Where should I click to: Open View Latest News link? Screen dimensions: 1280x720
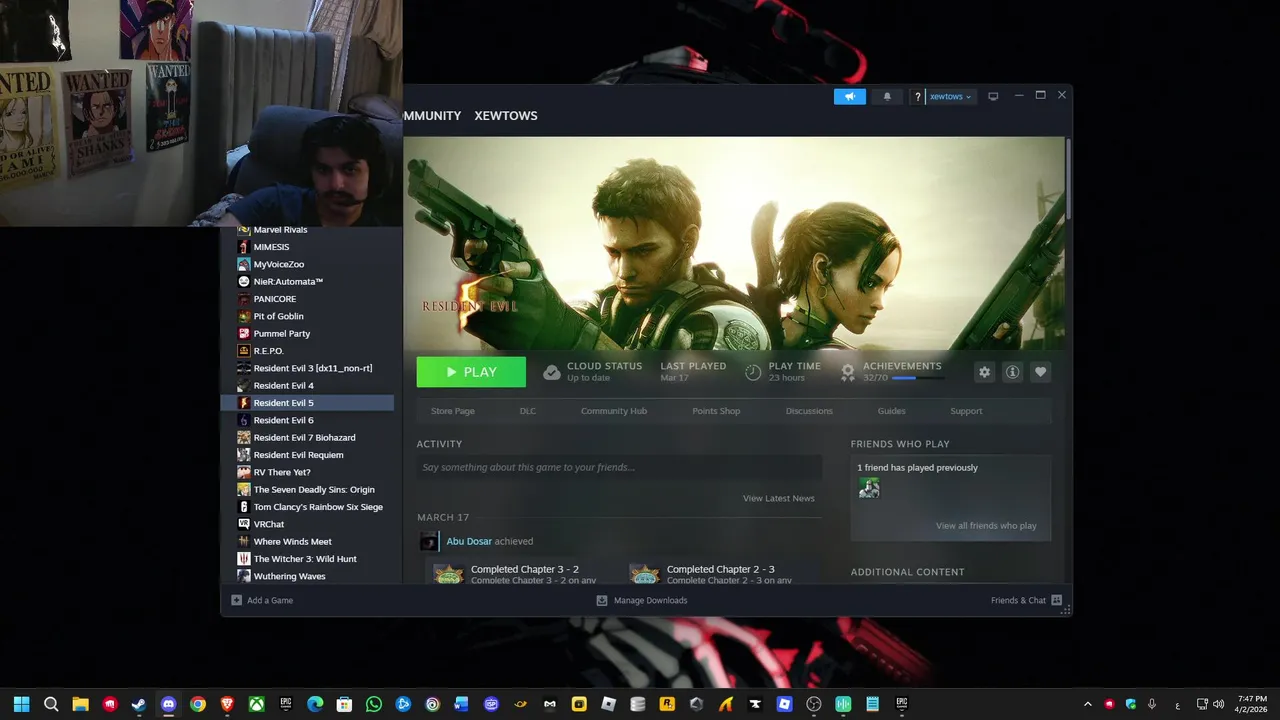[x=779, y=498]
